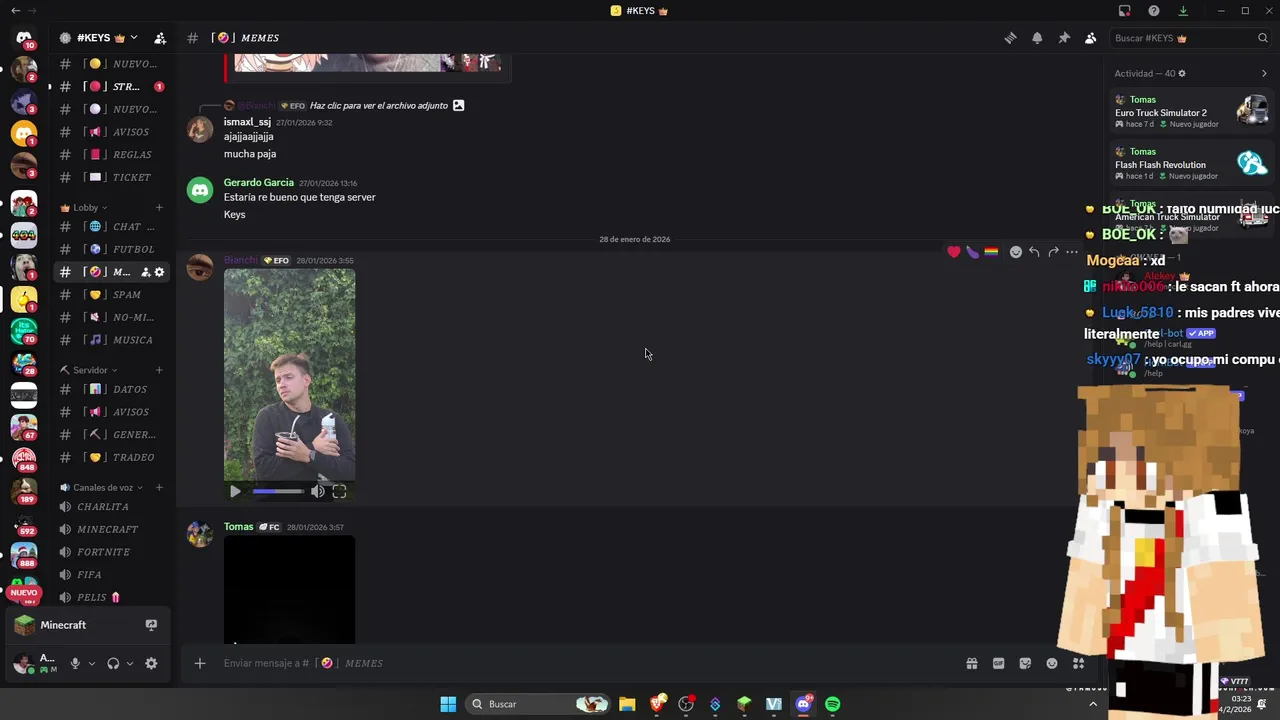Add voice channel with plus icon

pos(159,488)
